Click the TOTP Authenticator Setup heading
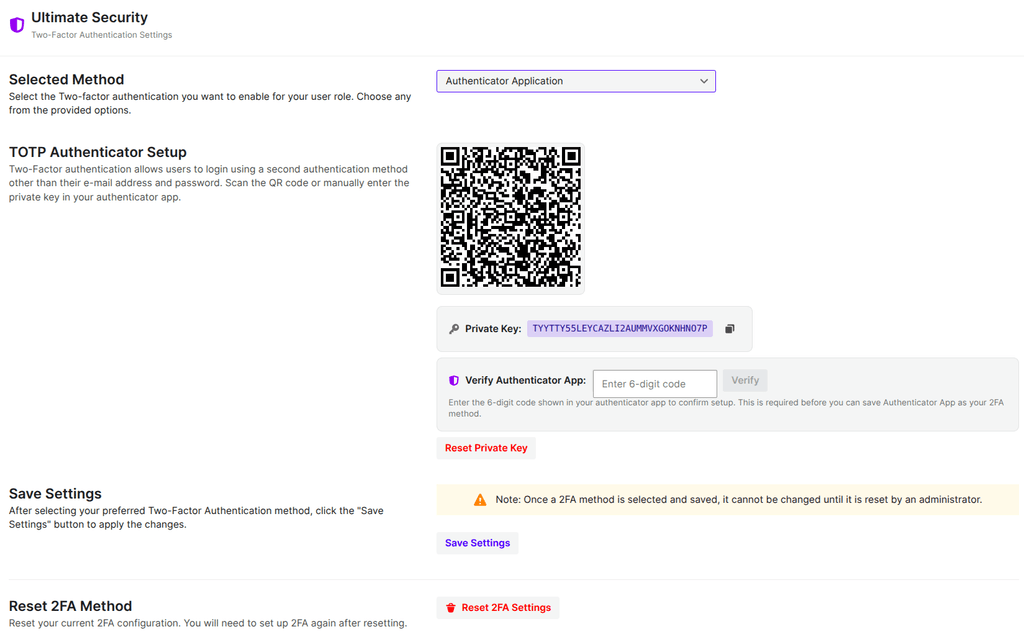 pos(98,152)
